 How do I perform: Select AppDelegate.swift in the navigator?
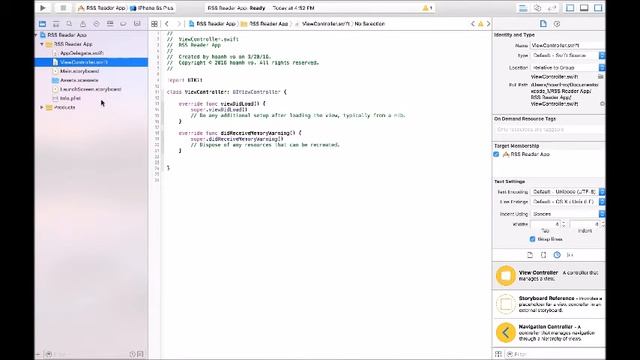(82, 53)
